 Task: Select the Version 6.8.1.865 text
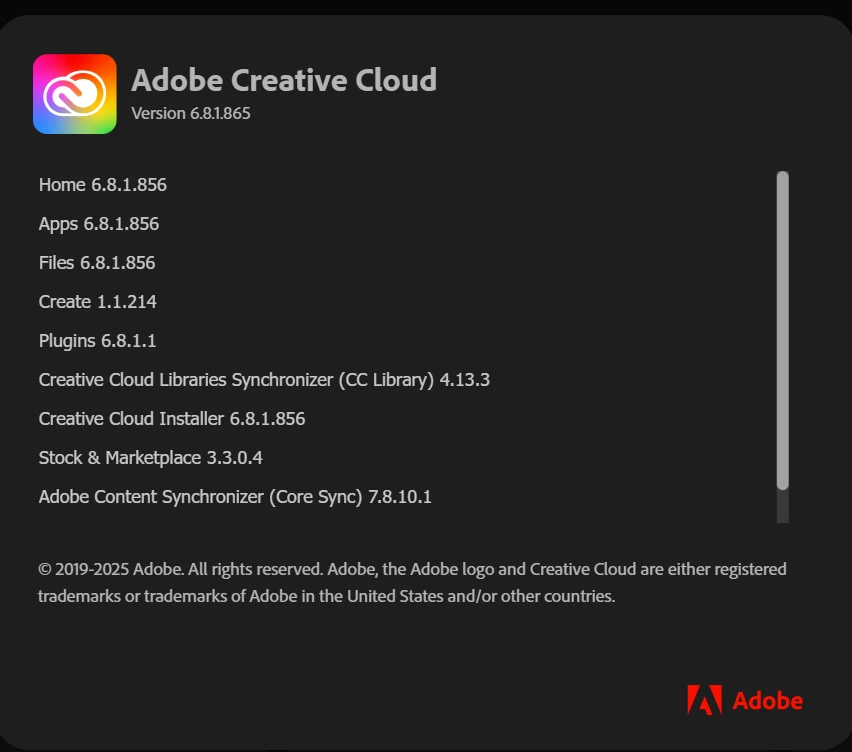pos(191,113)
